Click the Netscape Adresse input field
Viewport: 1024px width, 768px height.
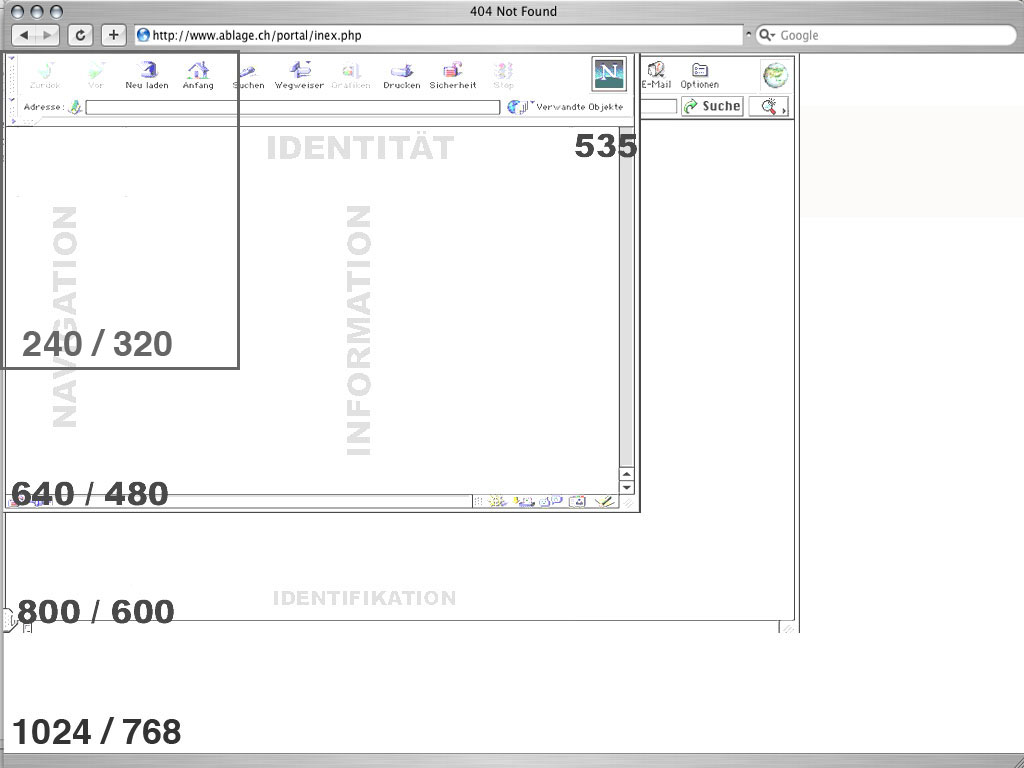[x=292, y=107]
